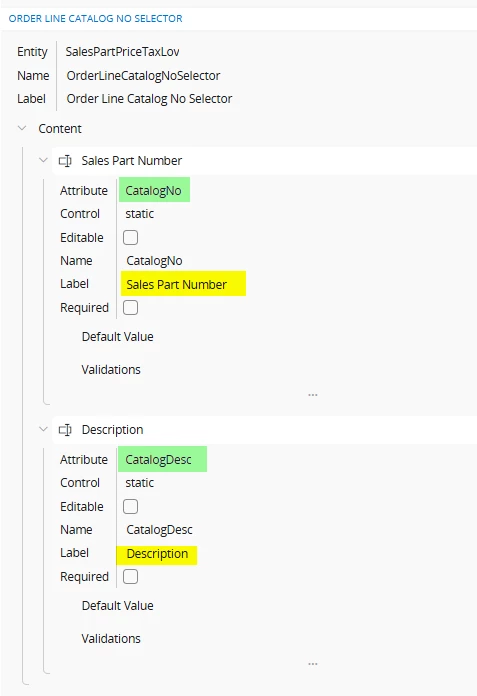Click the field icon beside Description header

click(65, 430)
